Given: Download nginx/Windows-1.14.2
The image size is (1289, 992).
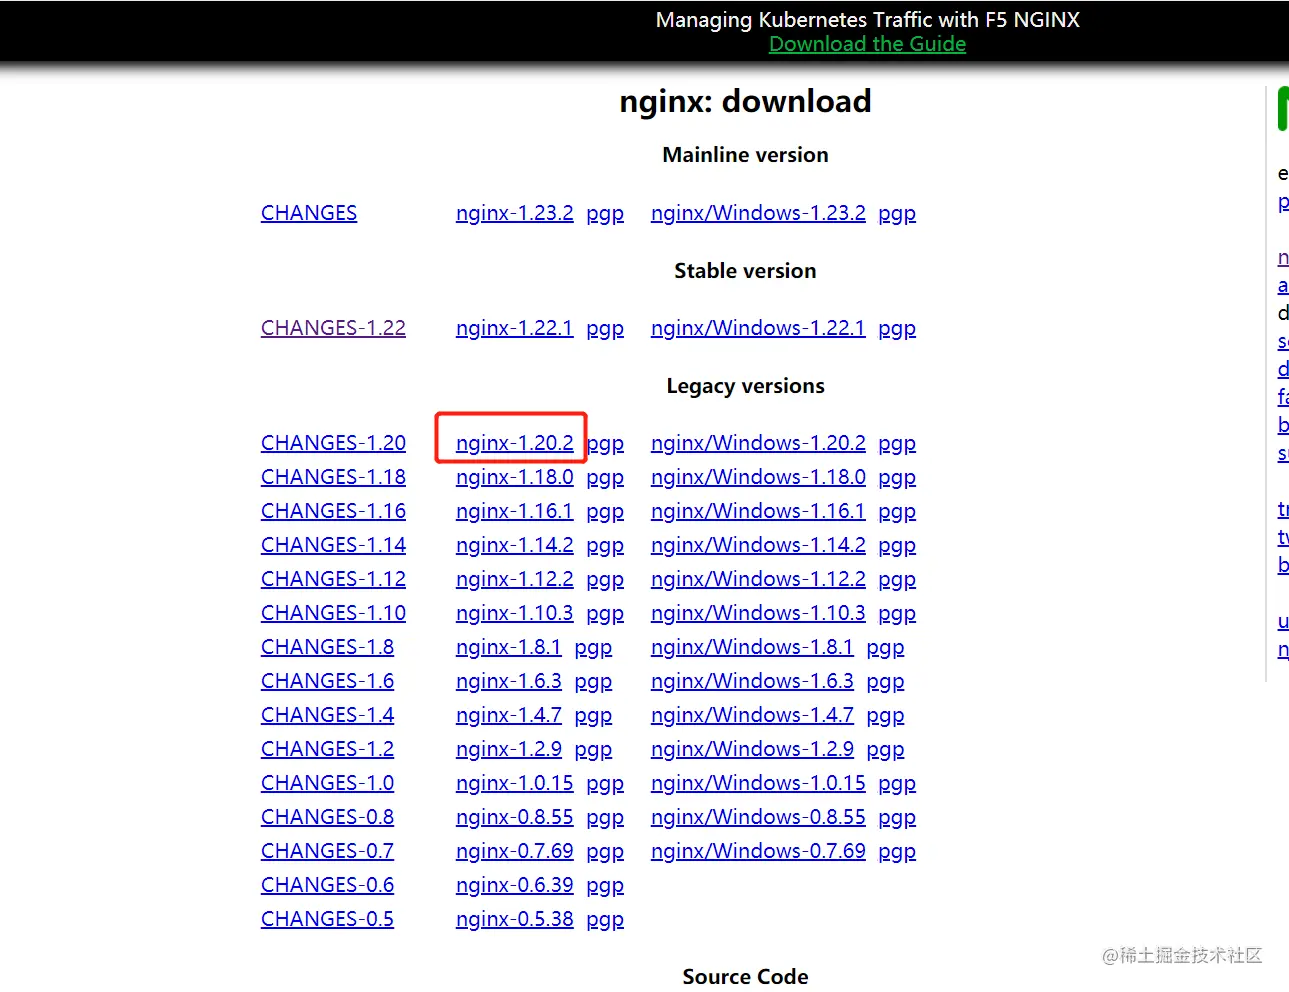Looking at the screenshot, I should click(758, 545).
